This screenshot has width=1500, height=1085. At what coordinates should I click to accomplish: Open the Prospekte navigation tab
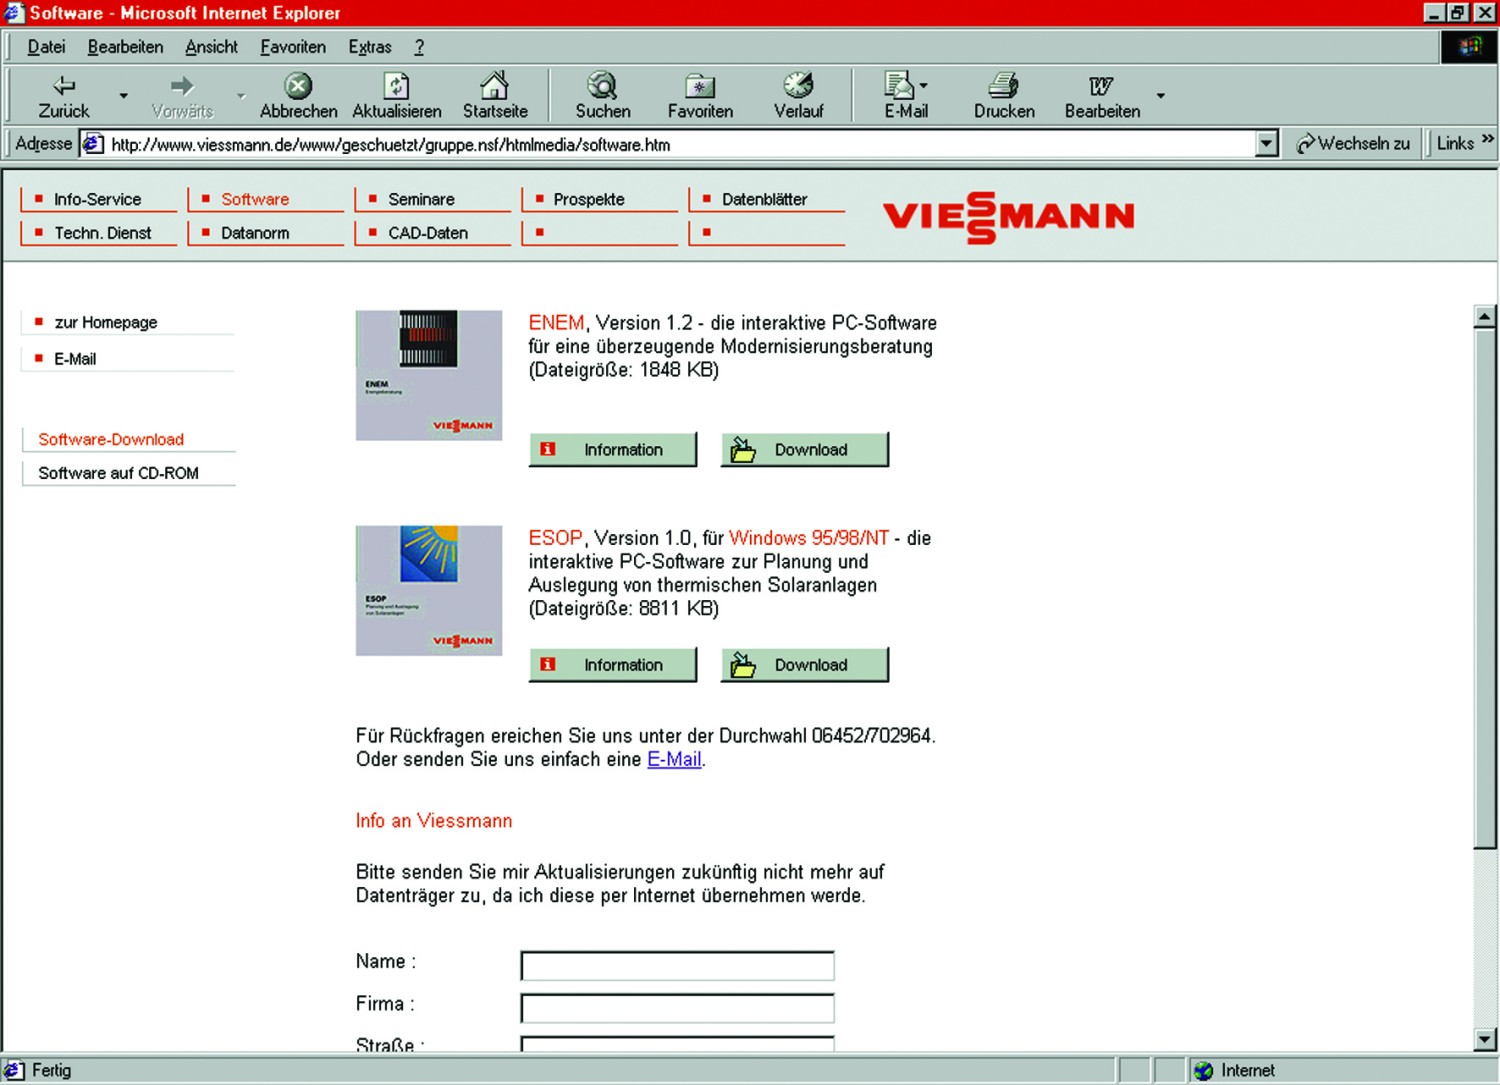click(x=600, y=199)
